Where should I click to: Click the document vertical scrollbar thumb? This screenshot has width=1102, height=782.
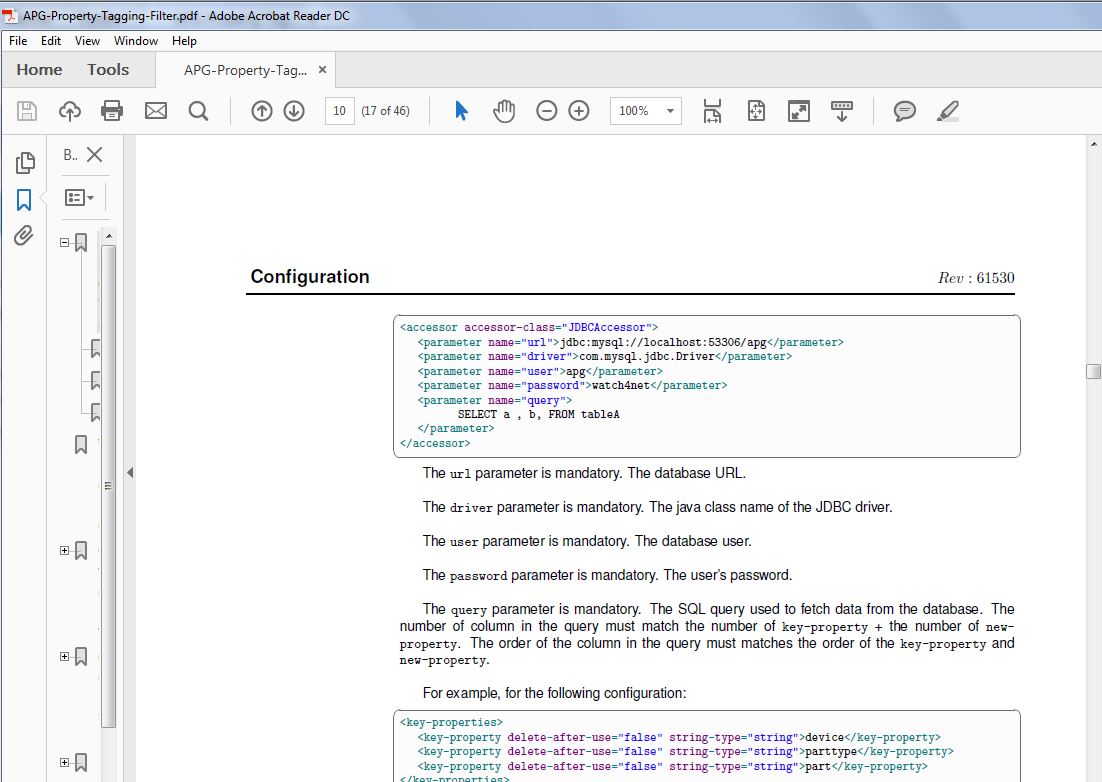coord(1093,371)
